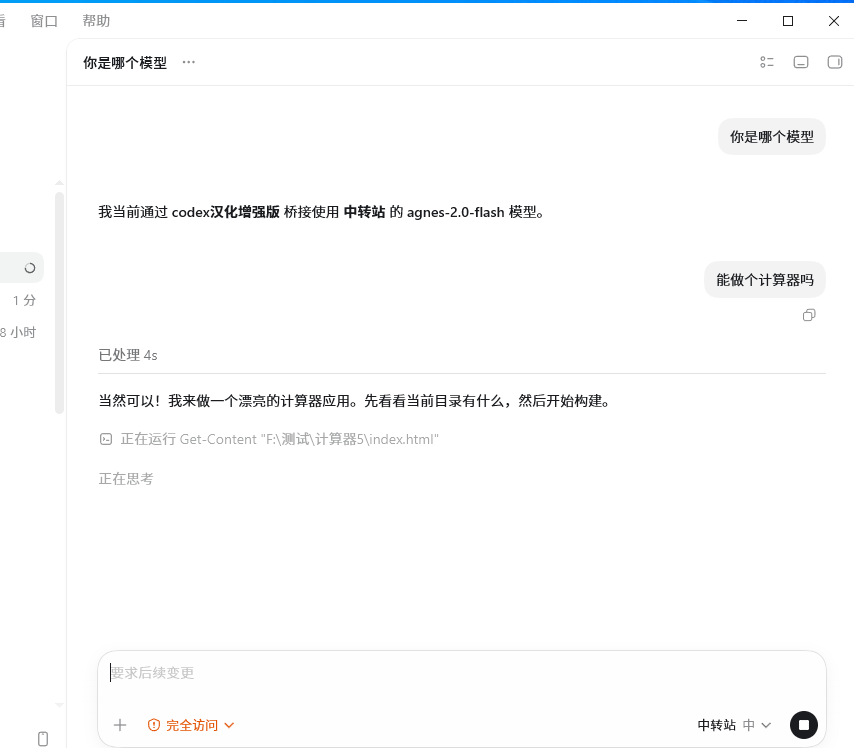Click the 能做个计算器吗 message bubble
The width and height of the screenshot is (854, 748).
[765, 280]
